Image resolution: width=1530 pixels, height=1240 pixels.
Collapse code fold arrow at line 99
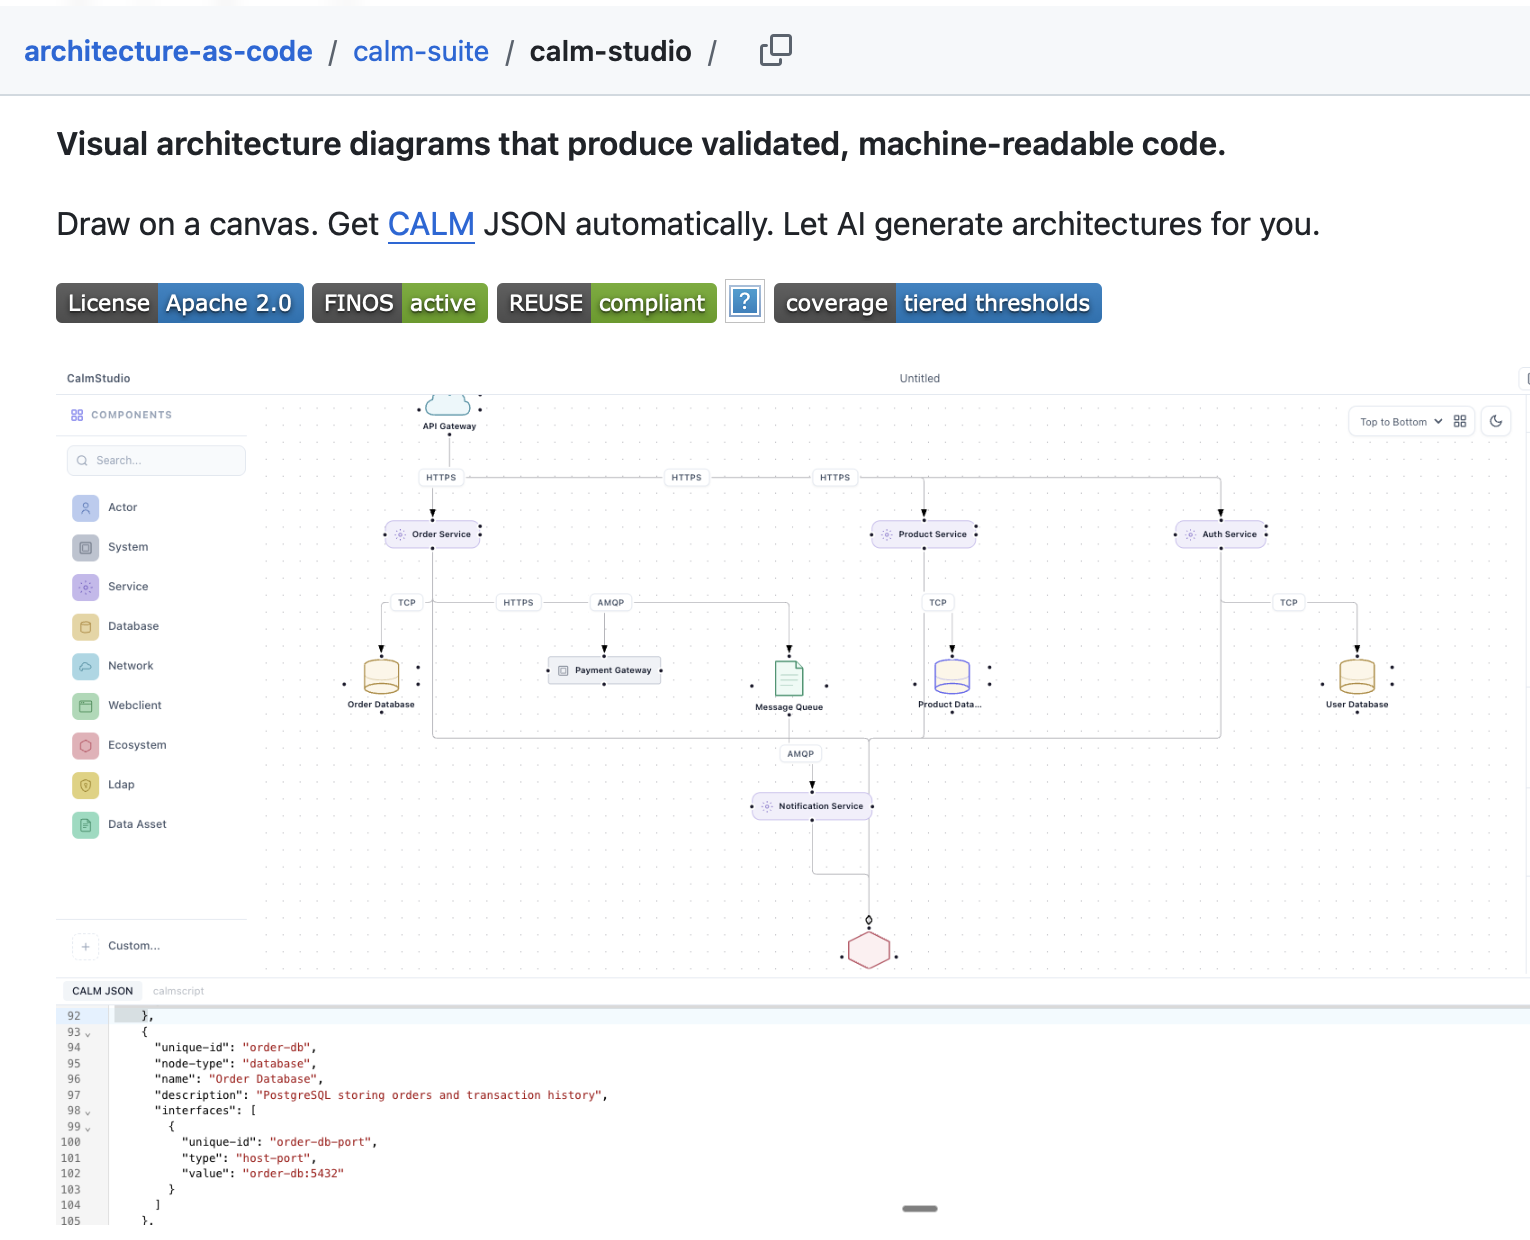pos(88,1129)
